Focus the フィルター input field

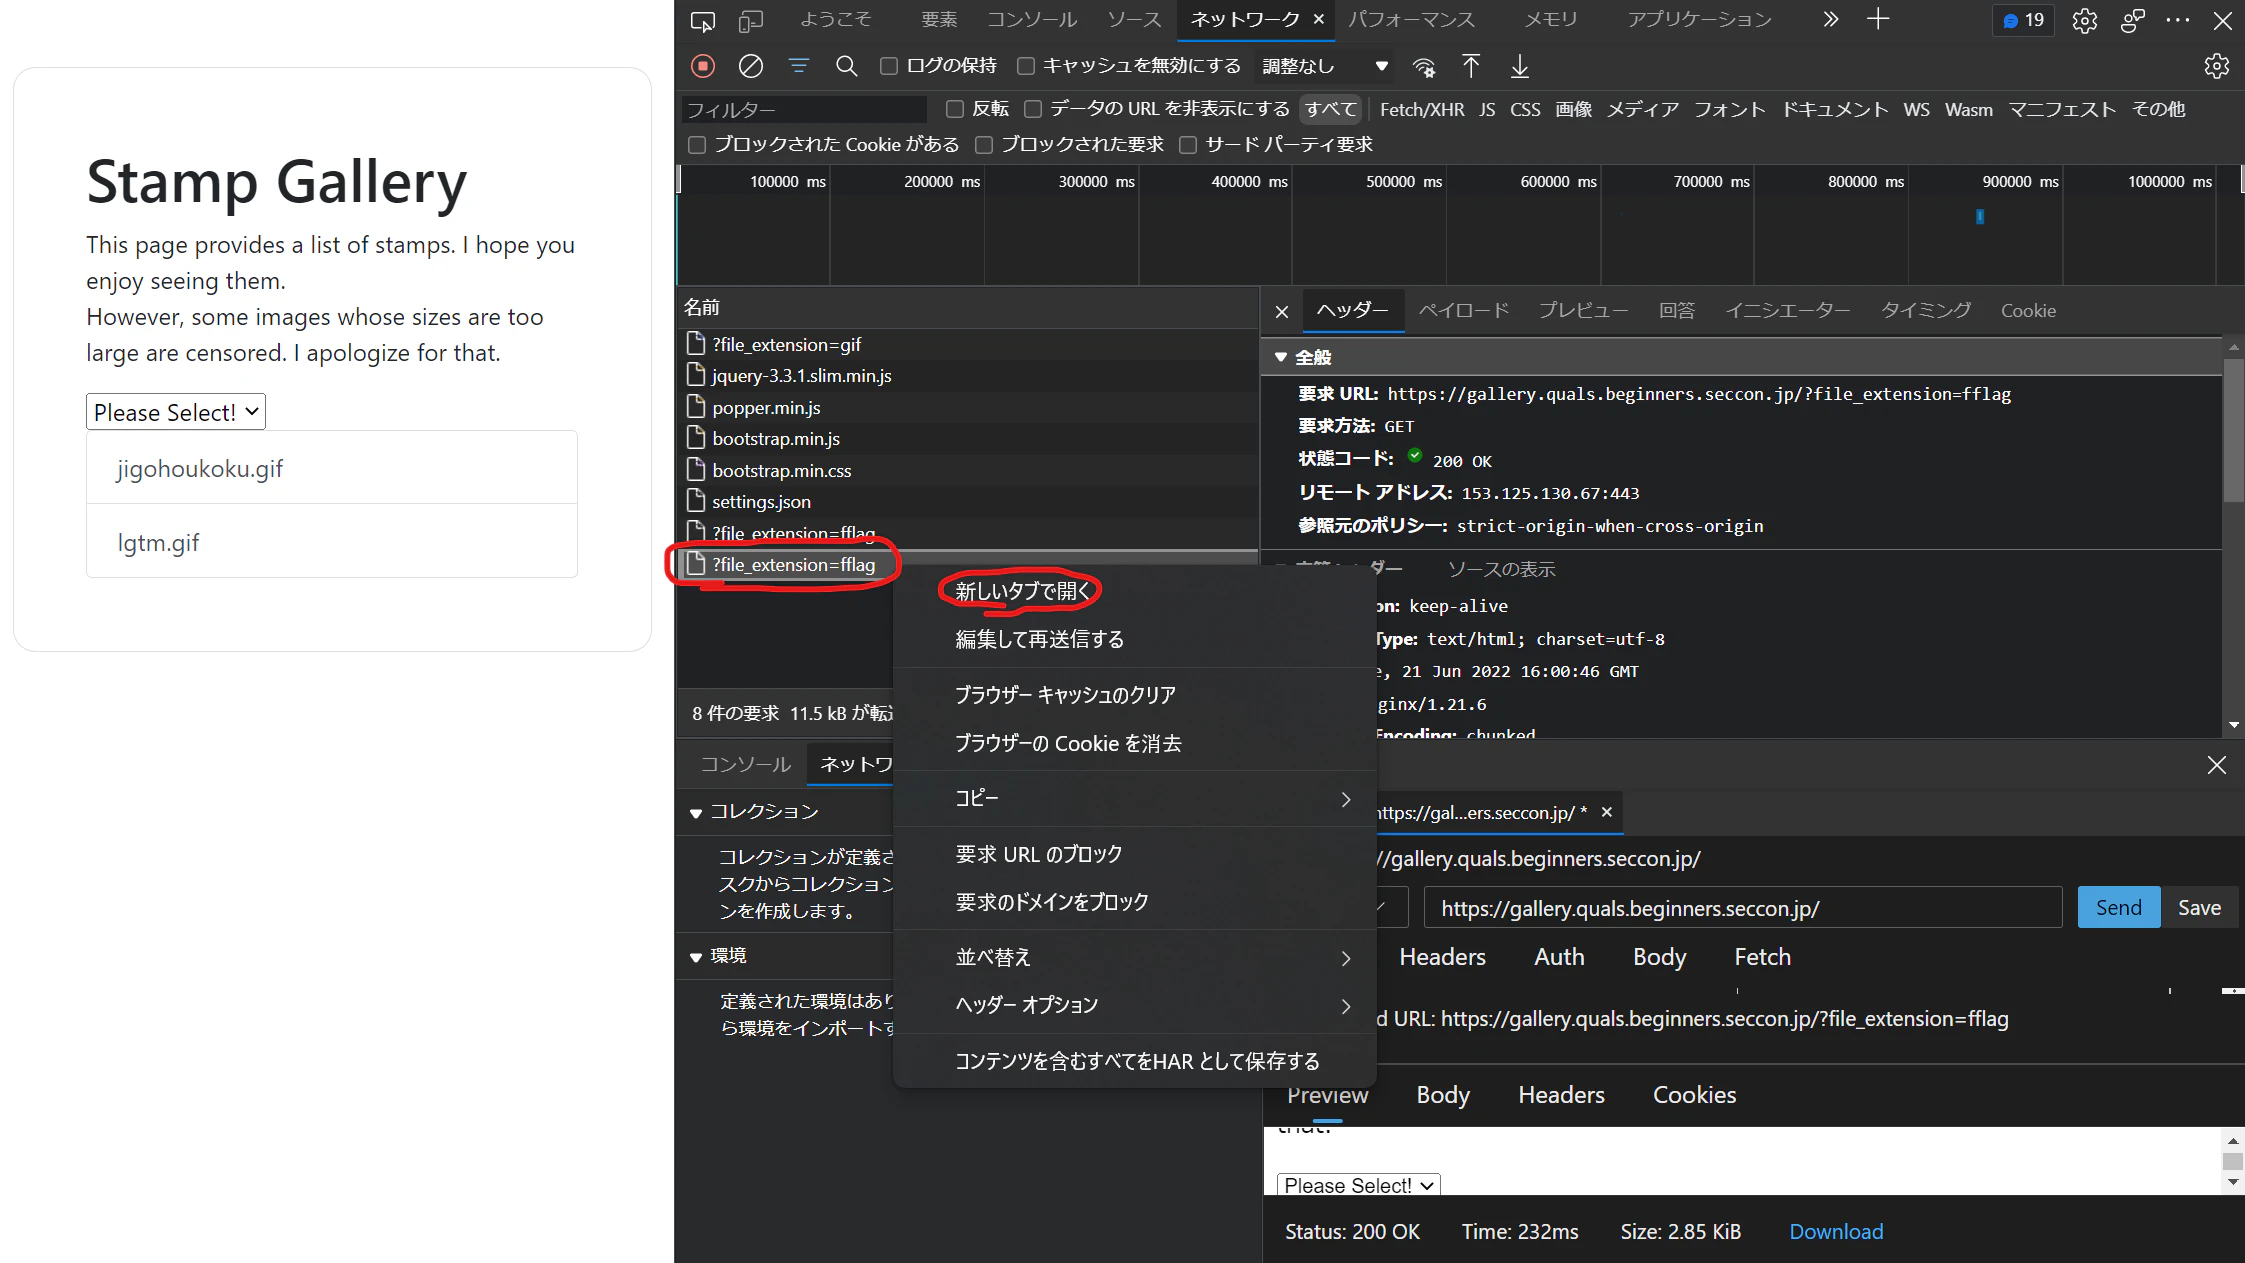point(804,109)
